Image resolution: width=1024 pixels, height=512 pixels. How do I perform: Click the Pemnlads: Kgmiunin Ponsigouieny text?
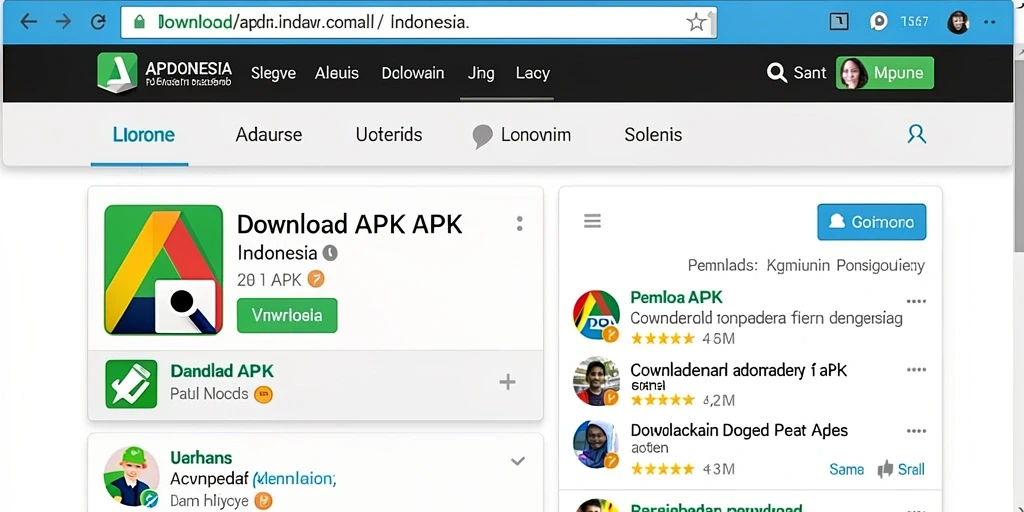806,266
